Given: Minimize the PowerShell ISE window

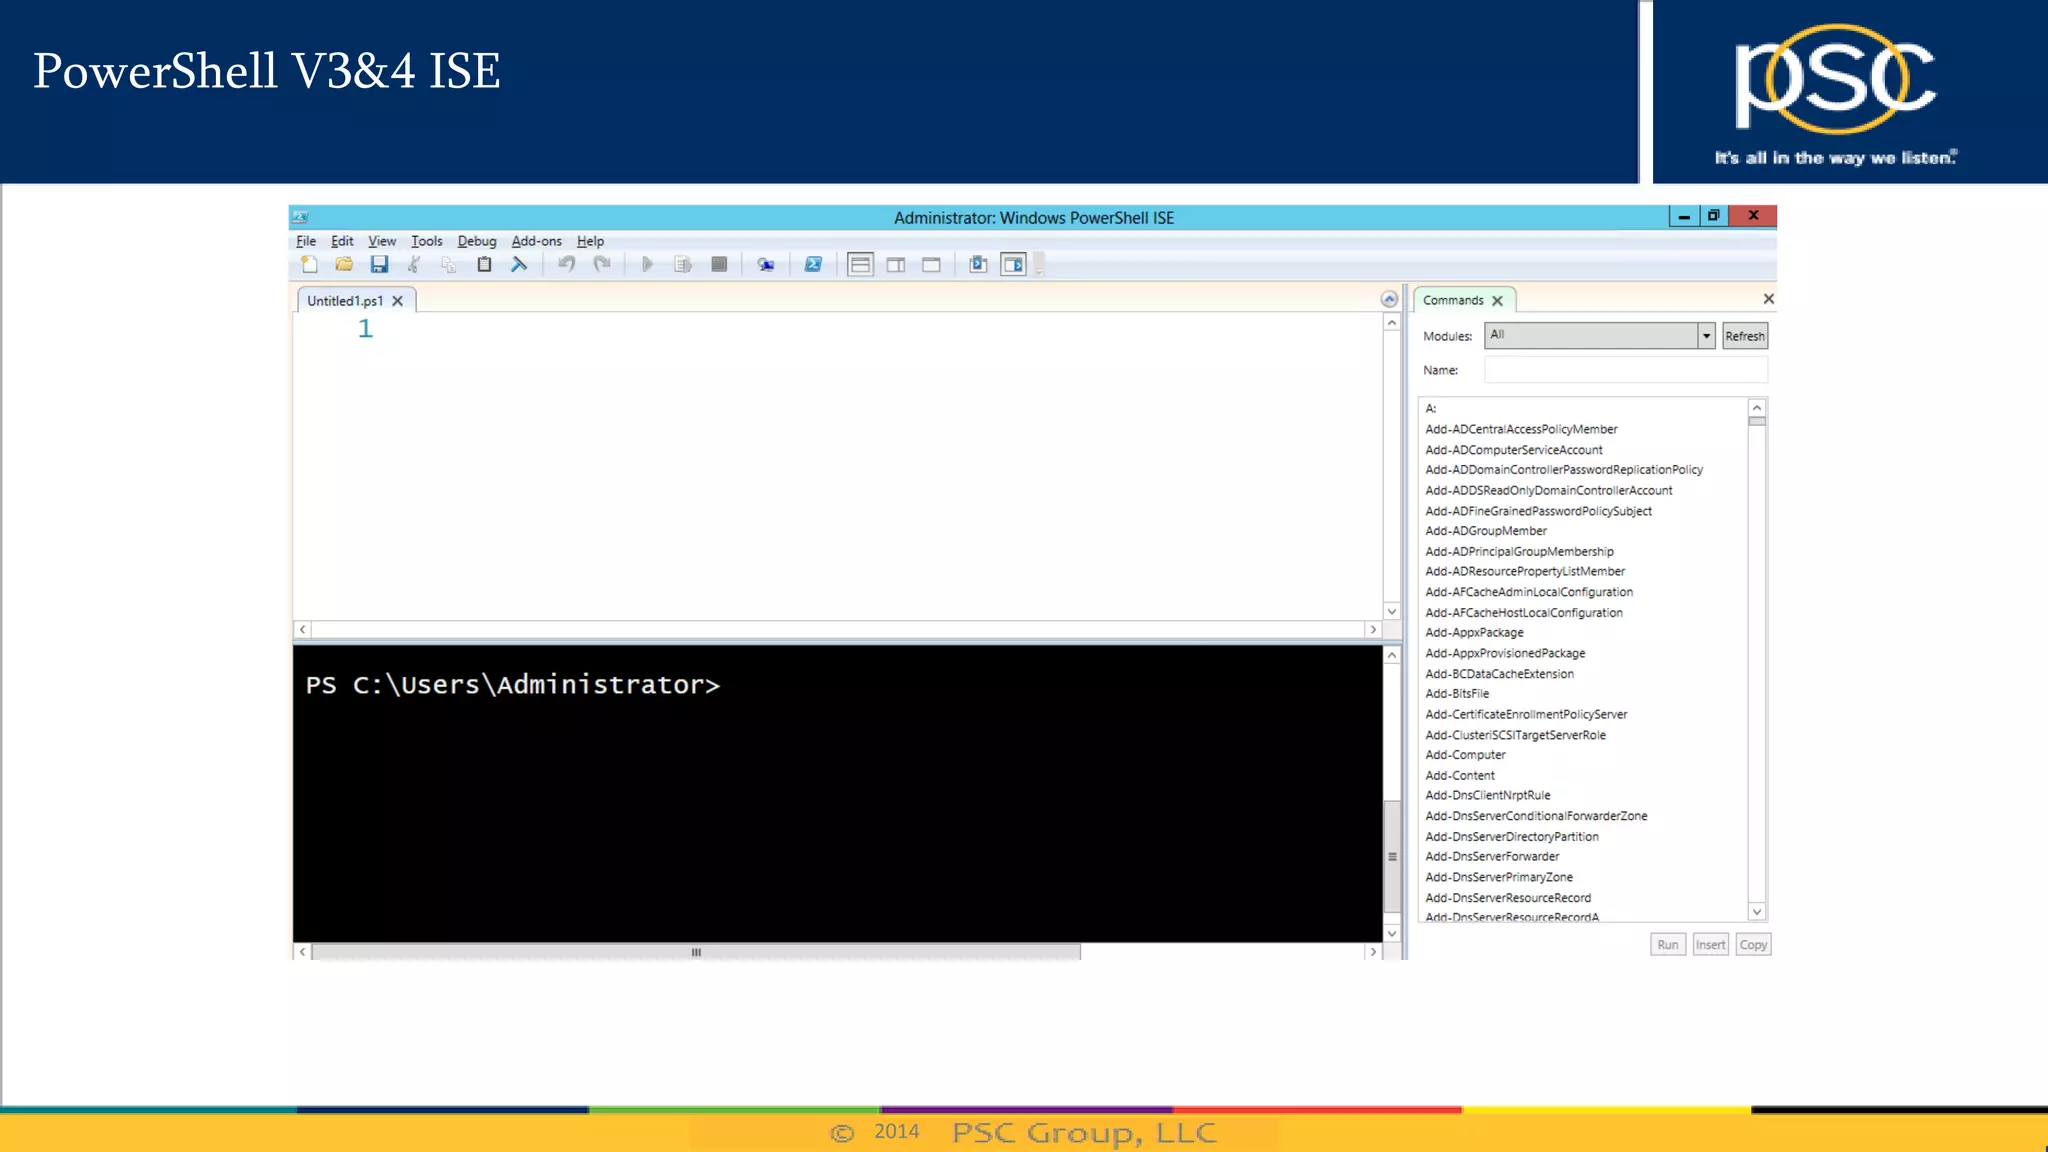Looking at the screenshot, I should 1684,216.
